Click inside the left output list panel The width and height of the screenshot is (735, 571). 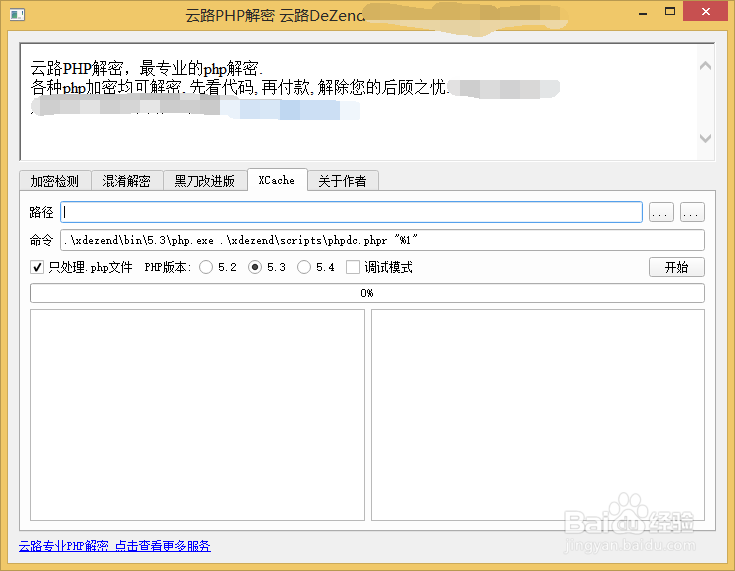click(197, 414)
